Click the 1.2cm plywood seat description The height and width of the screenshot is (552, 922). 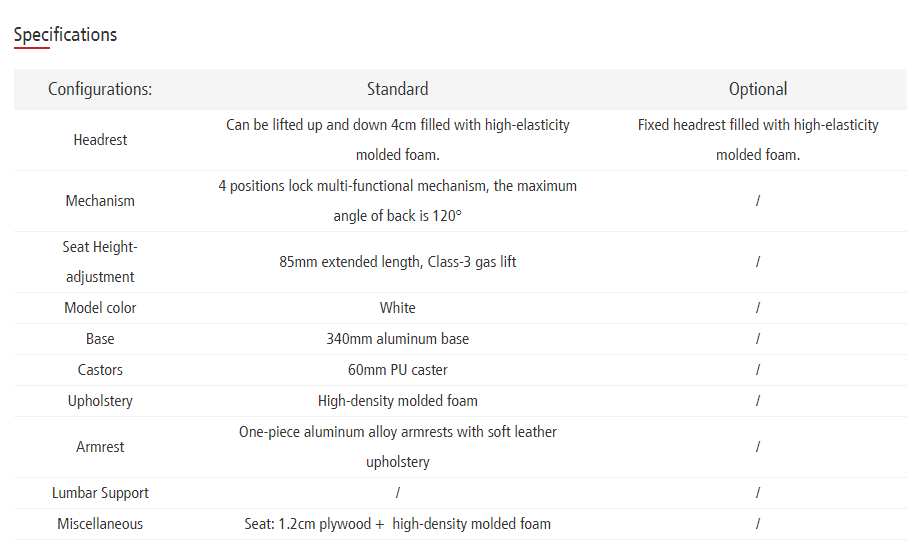[397, 524]
